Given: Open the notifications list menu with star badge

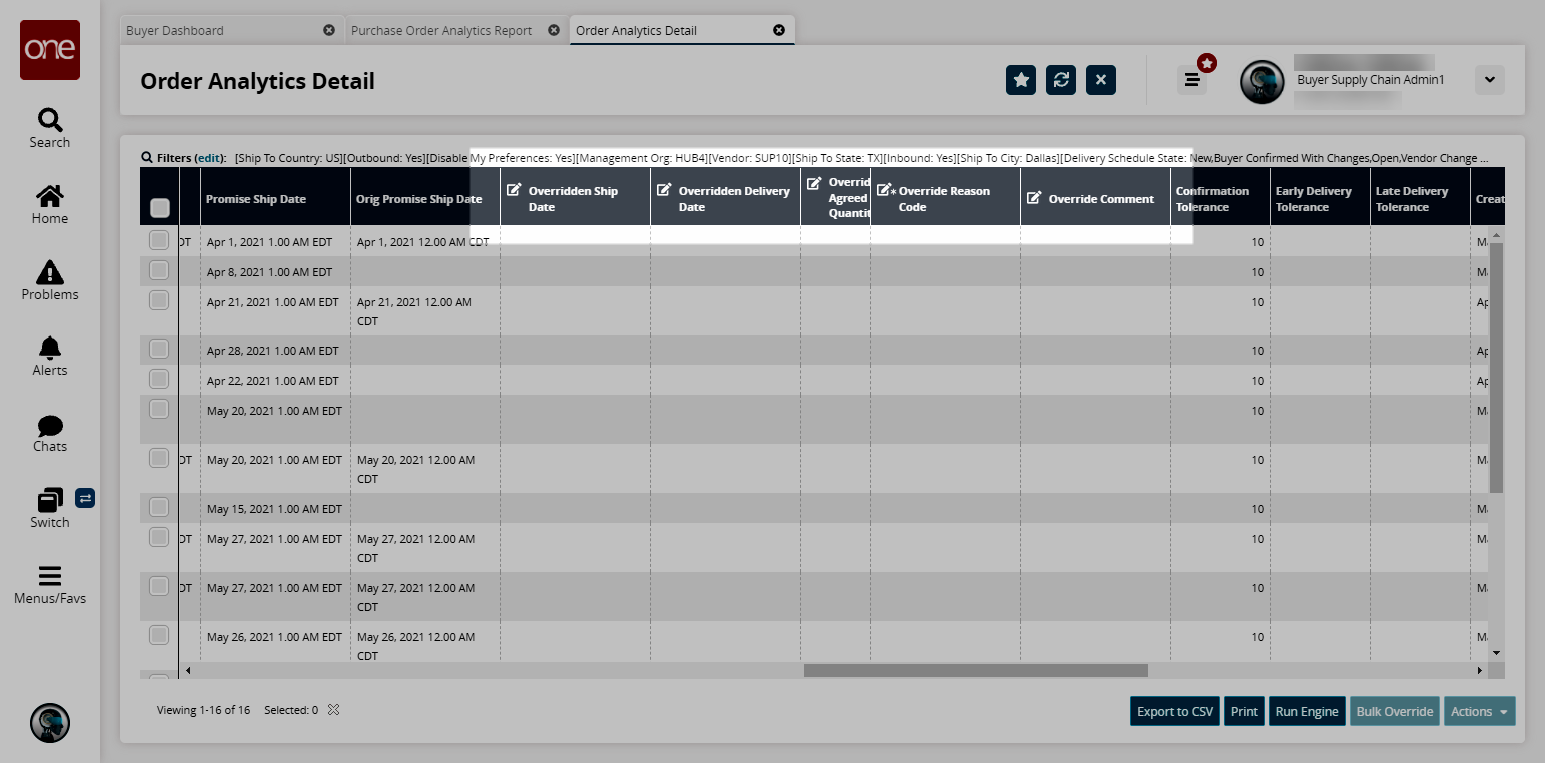Looking at the screenshot, I should tap(1191, 80).
